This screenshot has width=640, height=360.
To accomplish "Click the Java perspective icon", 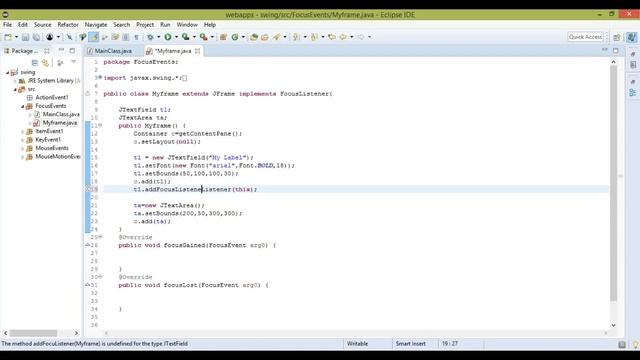I will coord(631,37).
